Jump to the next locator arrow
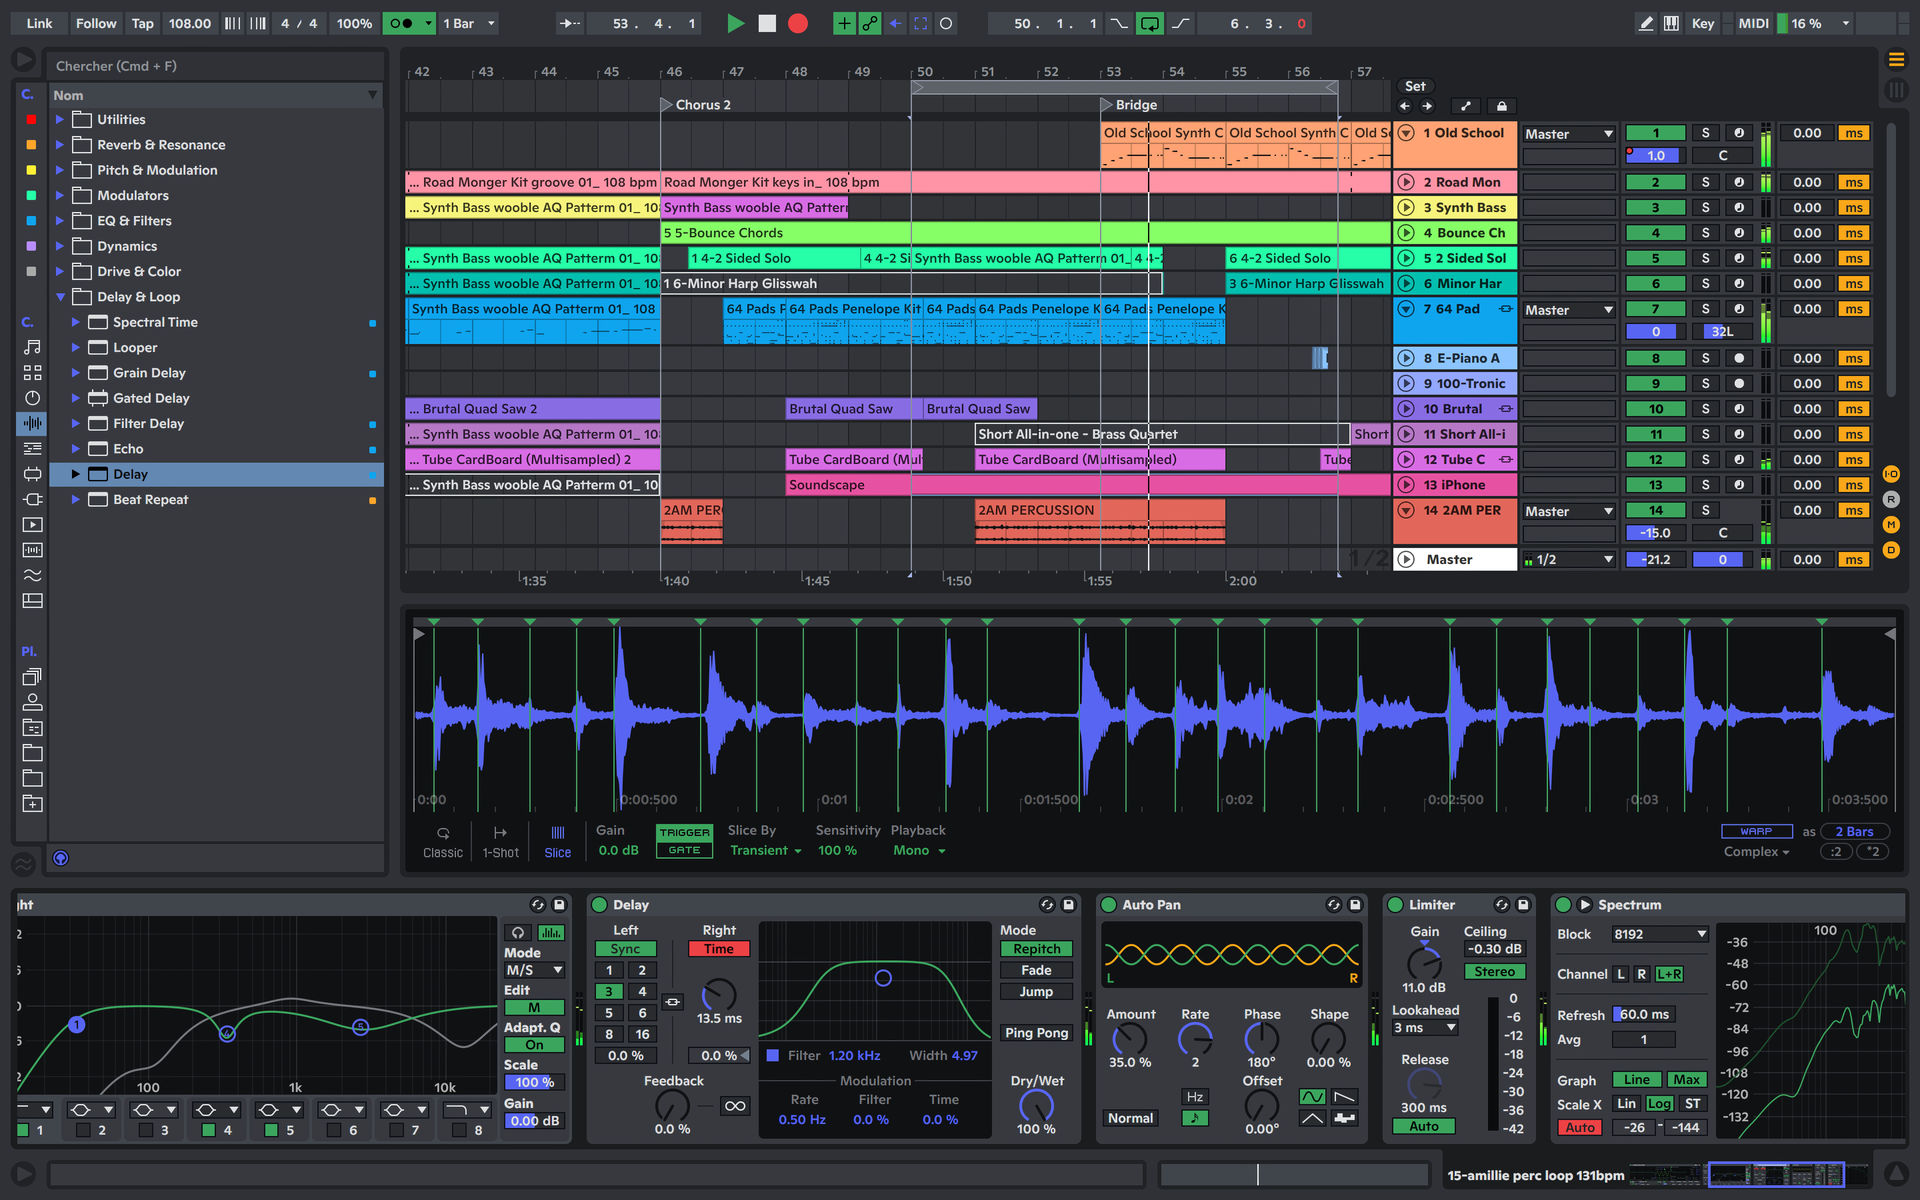The height and width of the screenshot is (1200, 1920). pyautogui.click(x=1427, y=106)
